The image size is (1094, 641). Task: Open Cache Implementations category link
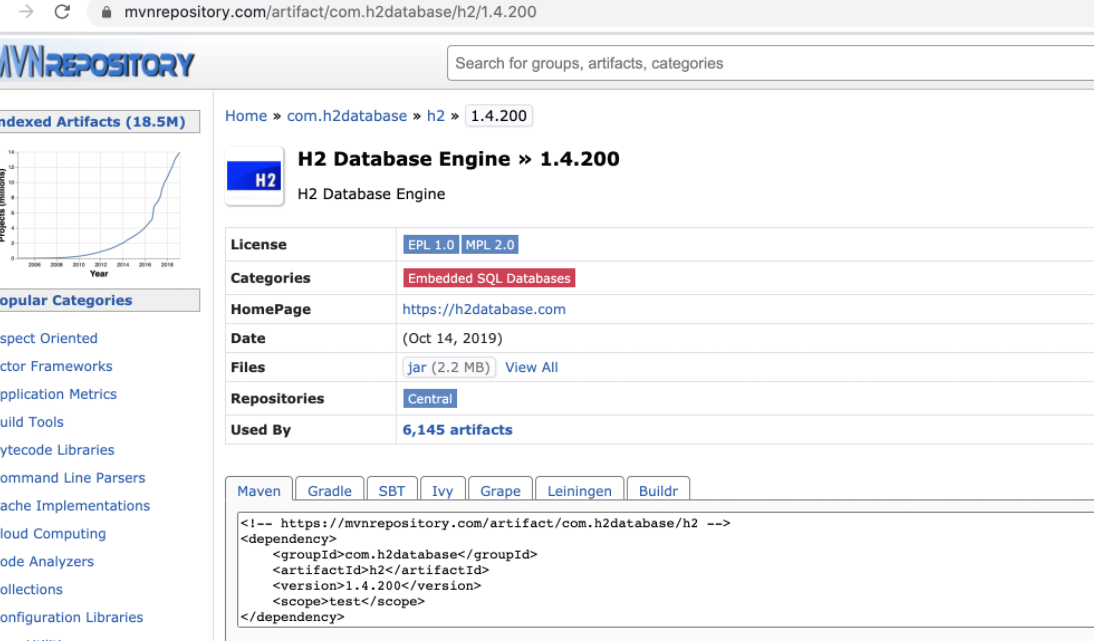click(x=75, y=506)
